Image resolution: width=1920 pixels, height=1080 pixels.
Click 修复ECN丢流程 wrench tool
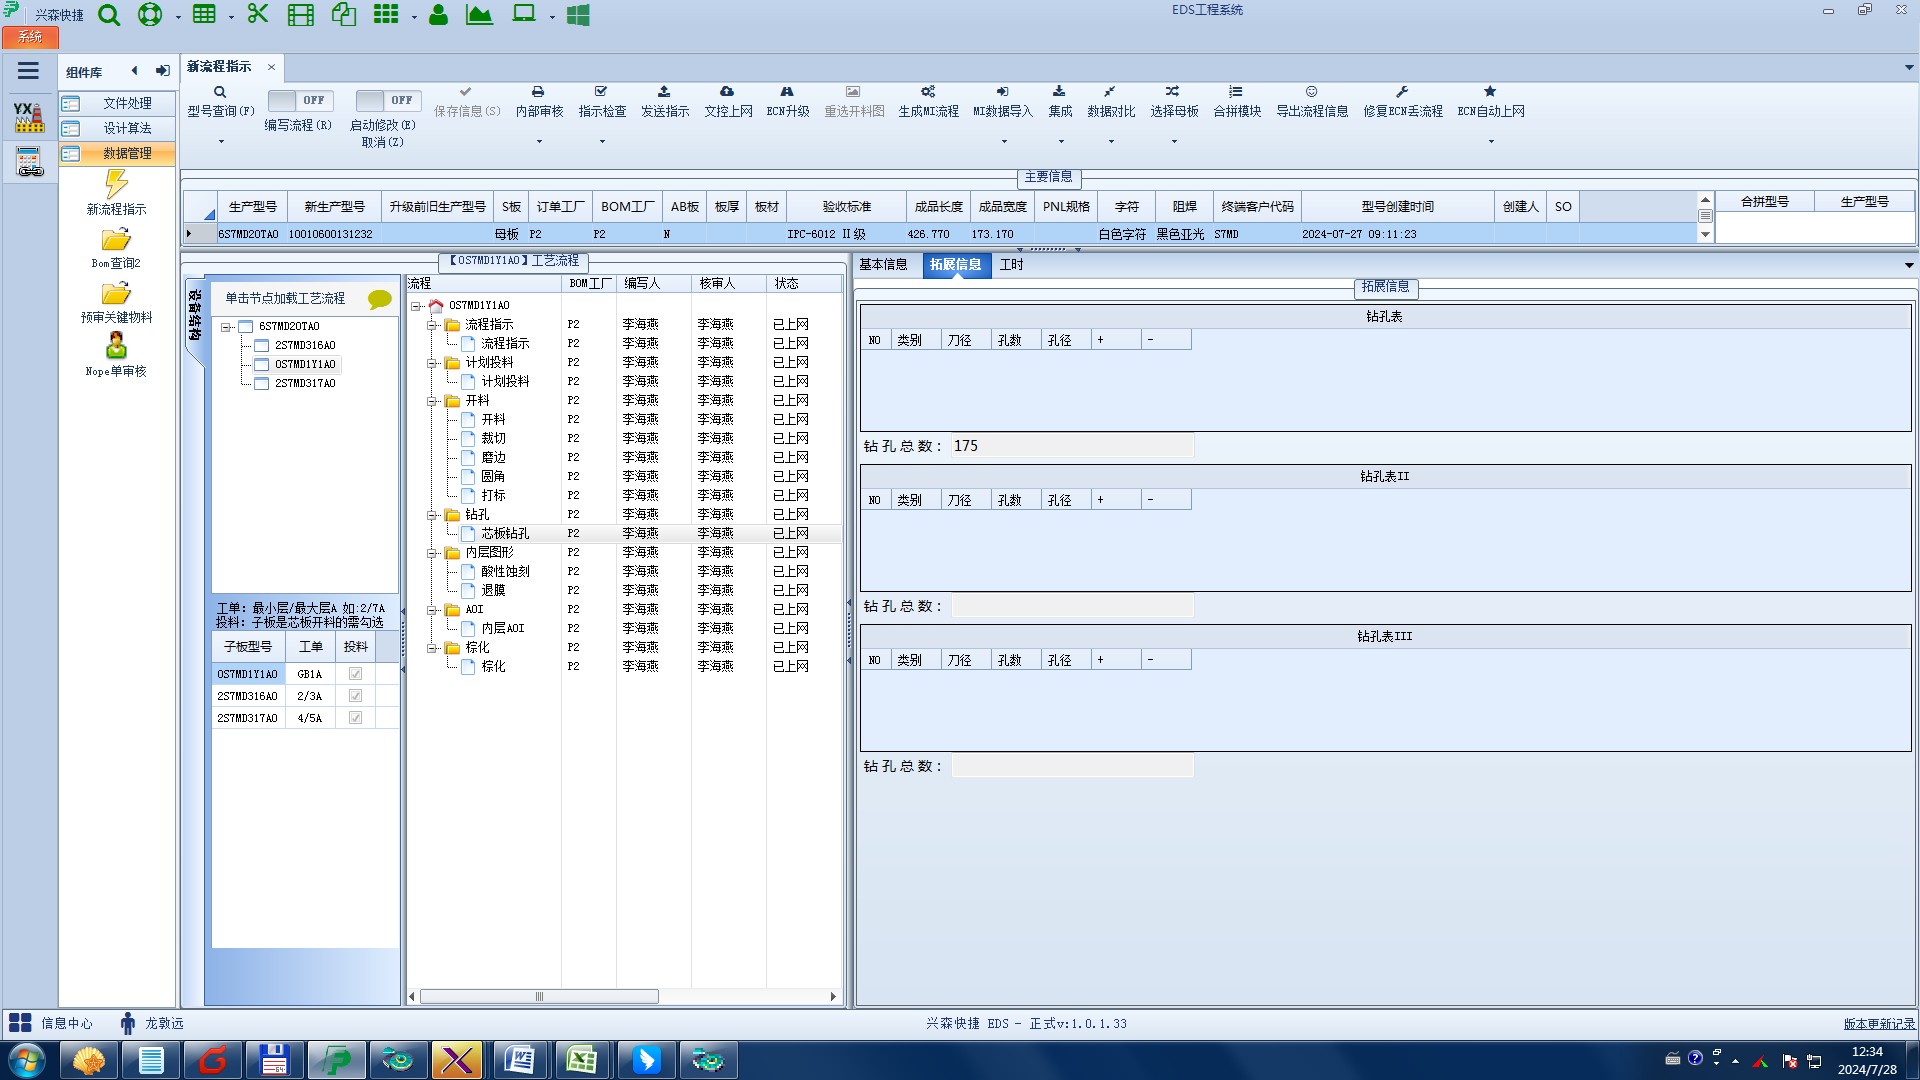1403,101
